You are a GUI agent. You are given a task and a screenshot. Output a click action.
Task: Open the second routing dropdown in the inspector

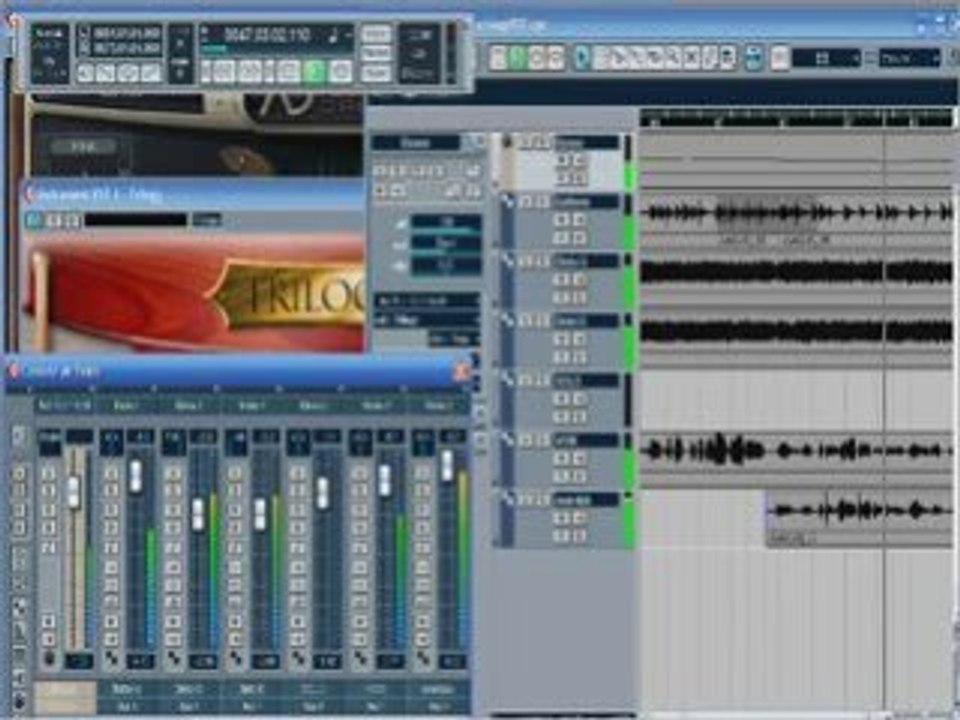pyautogui.click(x=427, y=320)
